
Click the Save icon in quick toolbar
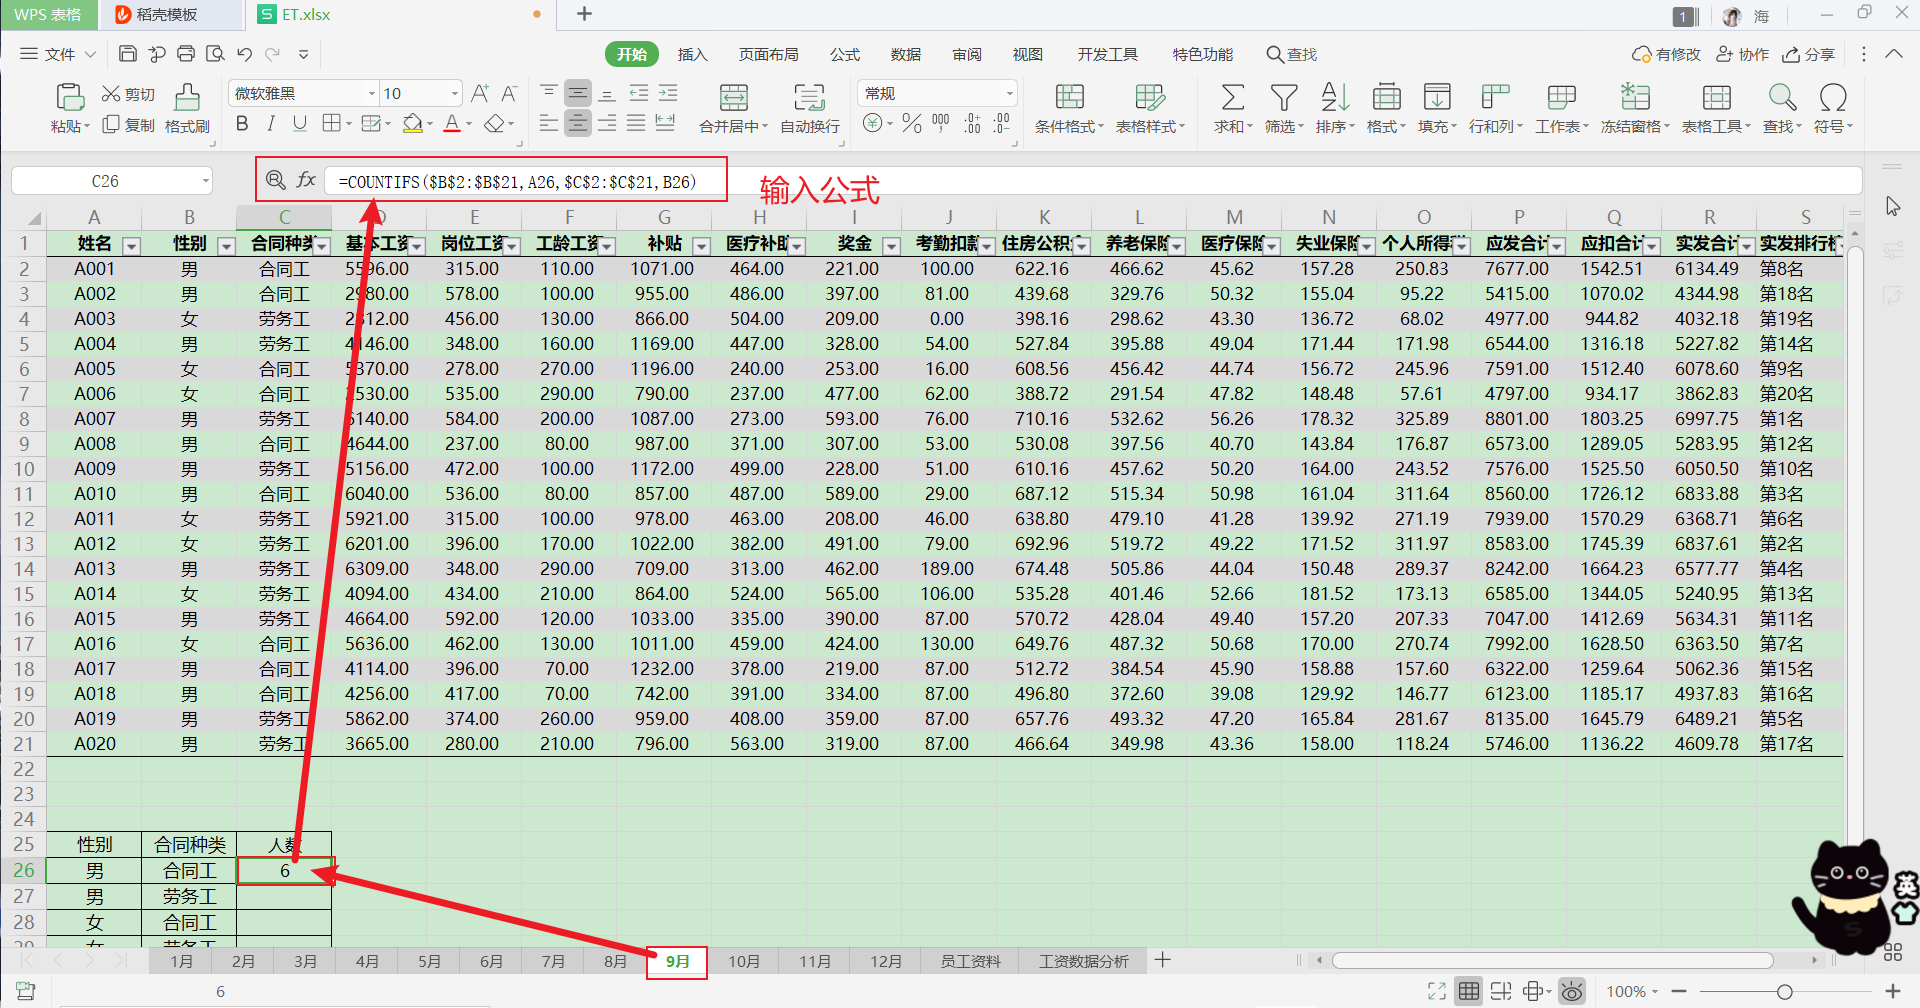click(127, 54)
